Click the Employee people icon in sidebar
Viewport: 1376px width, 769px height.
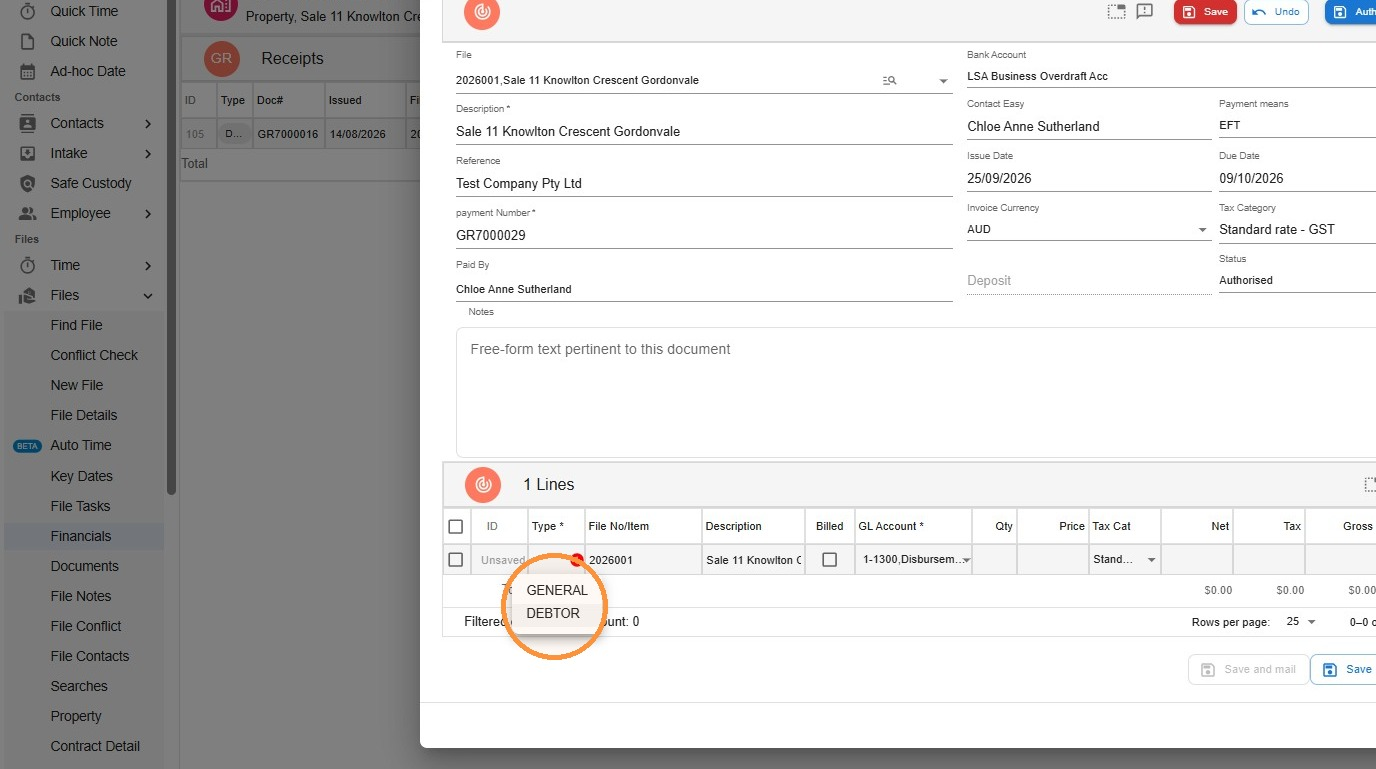tap(28, 213)
